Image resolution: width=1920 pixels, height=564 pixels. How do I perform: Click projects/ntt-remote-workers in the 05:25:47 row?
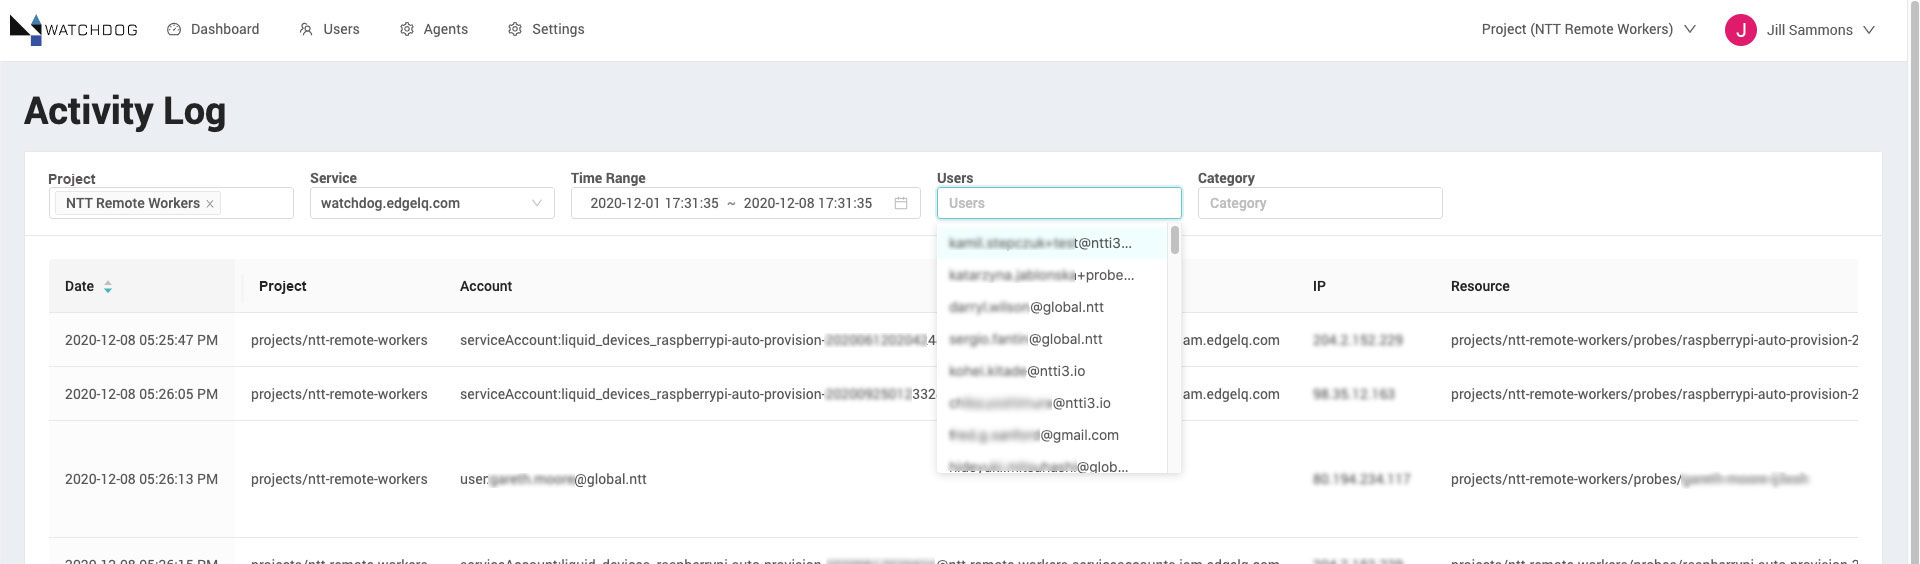(x=339, y=340)
